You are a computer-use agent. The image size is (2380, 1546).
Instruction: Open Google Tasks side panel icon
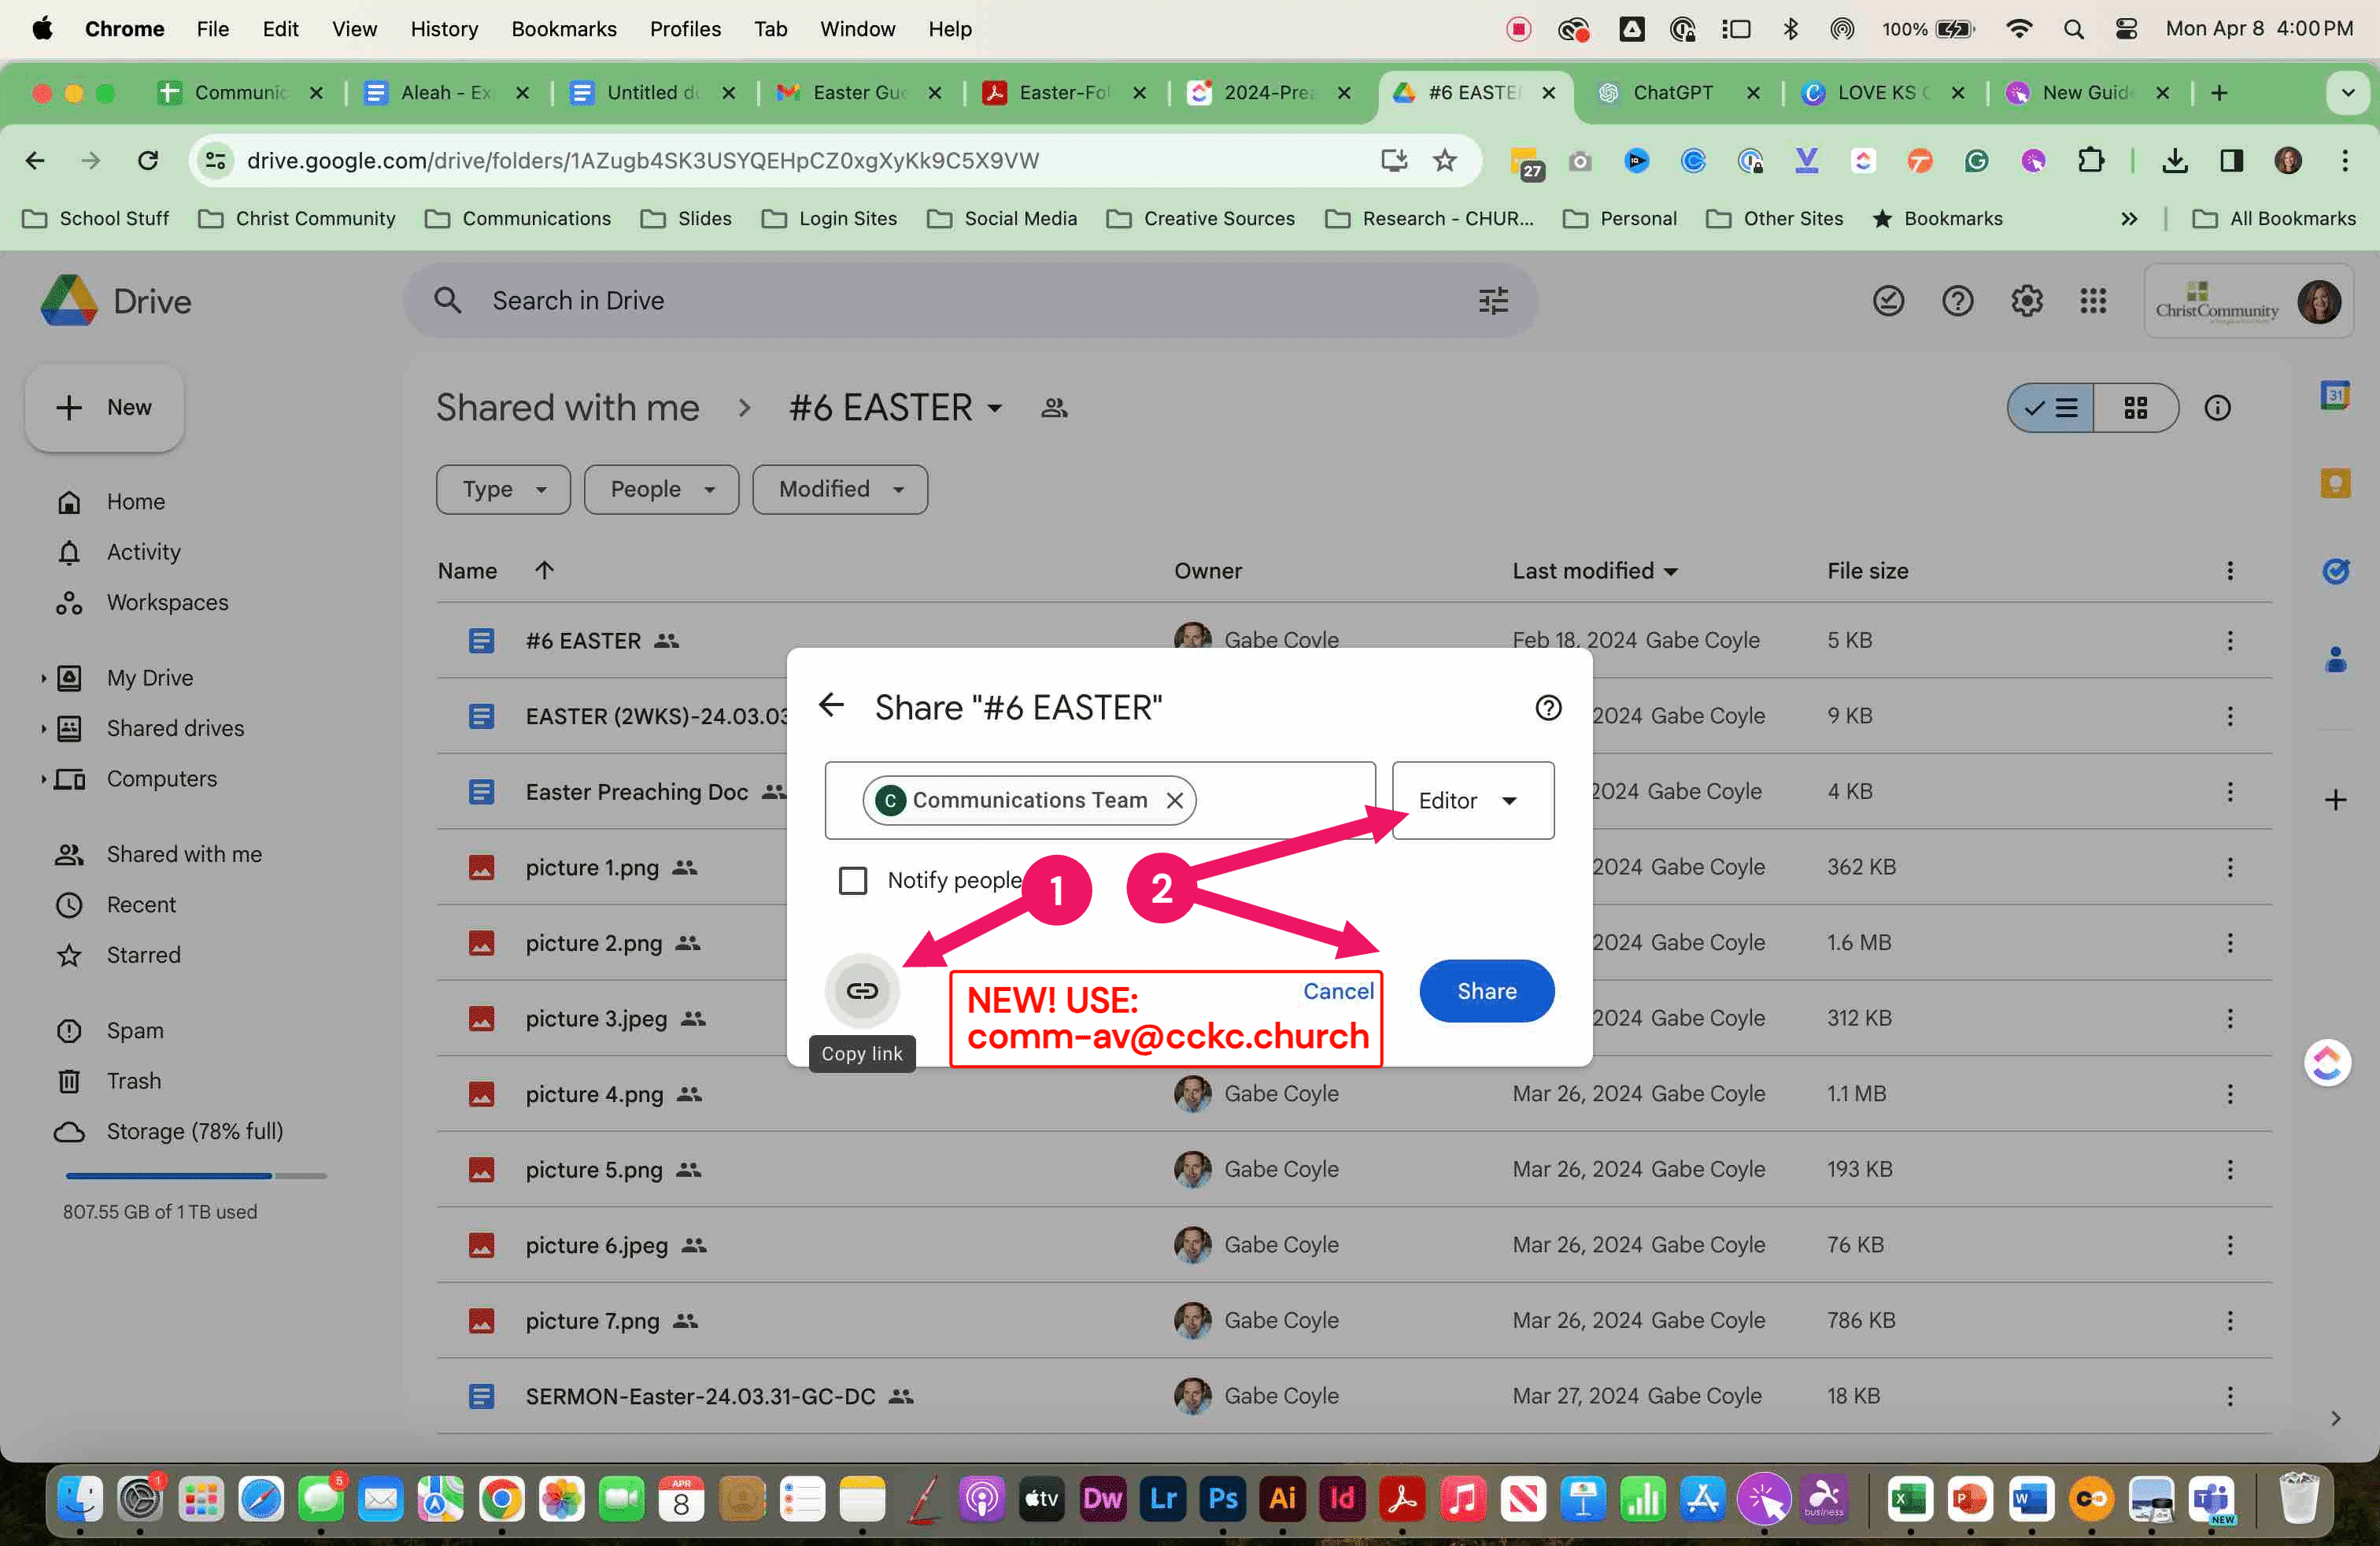[x=2335, y=571]
